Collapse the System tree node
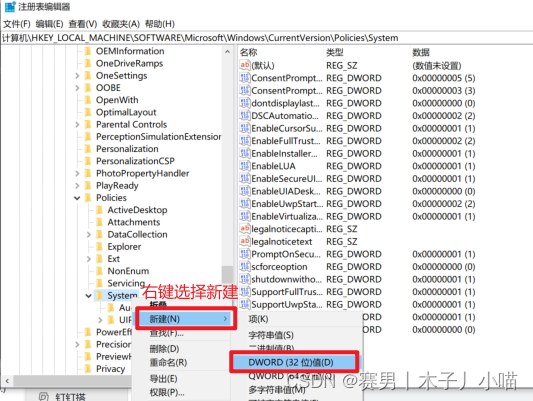This screenshot has width=533, height=401. [89, 296]
